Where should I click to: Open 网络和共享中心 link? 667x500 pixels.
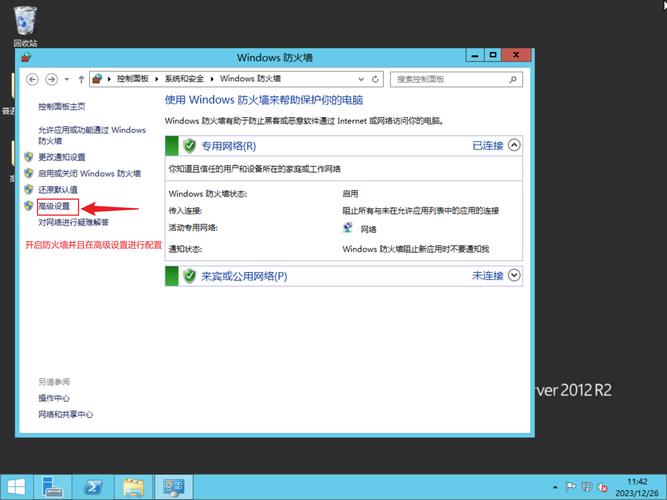(66, 414)
